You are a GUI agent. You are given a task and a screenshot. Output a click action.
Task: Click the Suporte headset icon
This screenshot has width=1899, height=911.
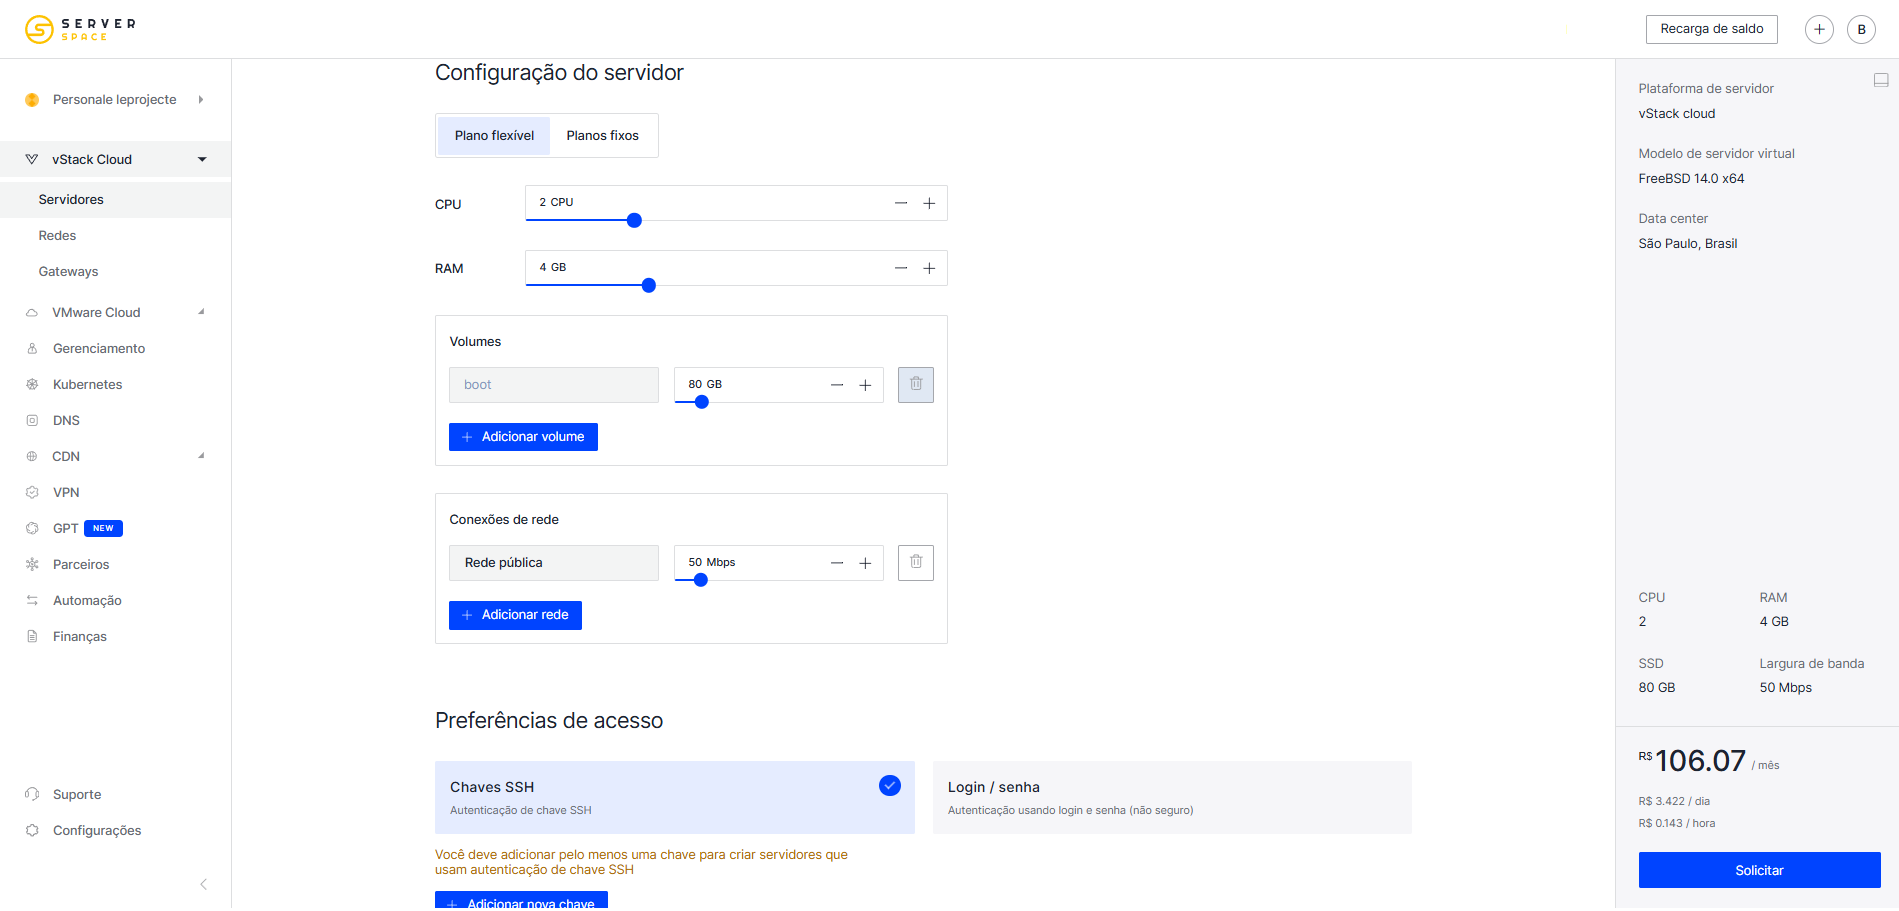click(32, 795)
